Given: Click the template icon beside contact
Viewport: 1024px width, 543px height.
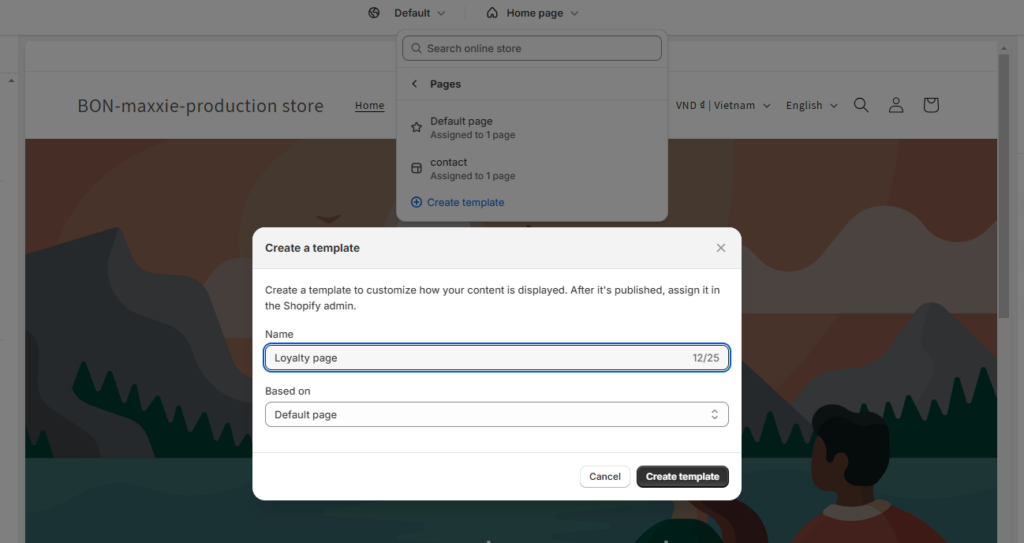Looking at the screenshot, I should click(416, 168).
